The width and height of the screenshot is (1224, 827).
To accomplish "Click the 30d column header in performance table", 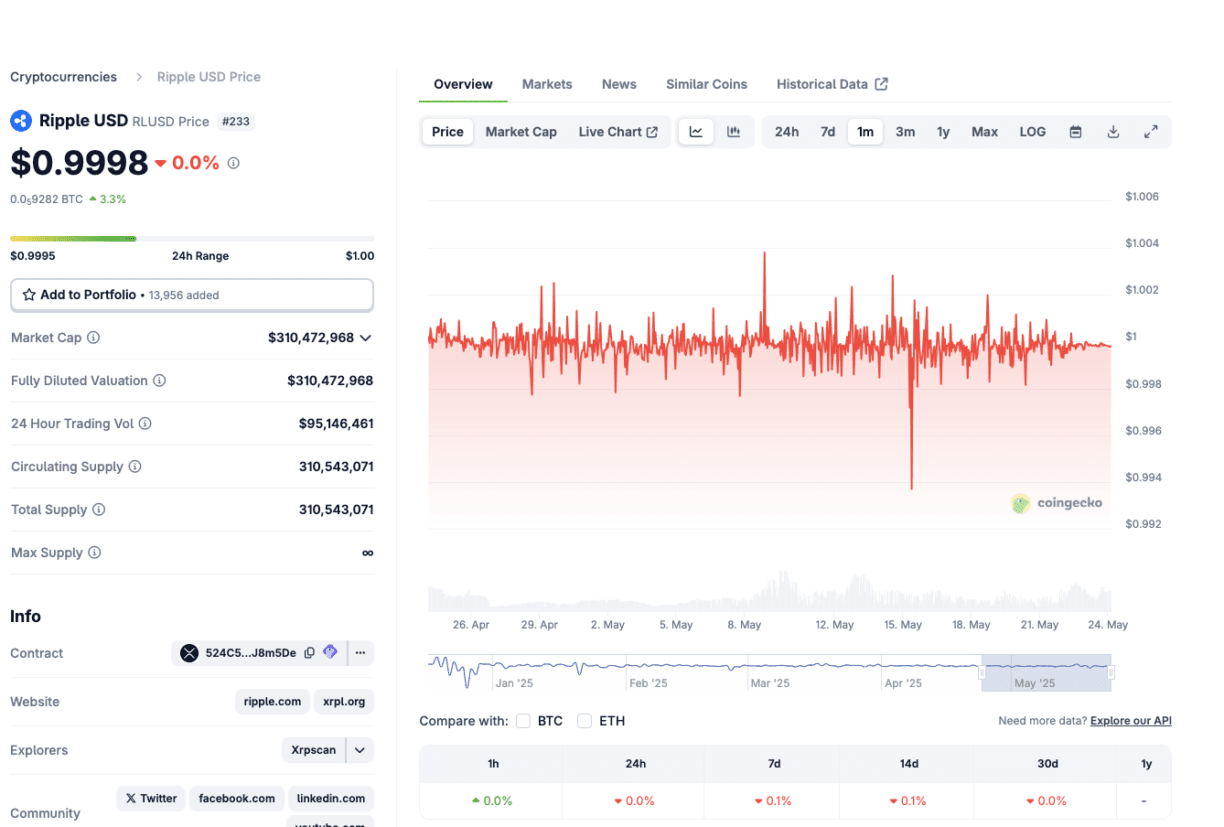I will (1047, 764).
